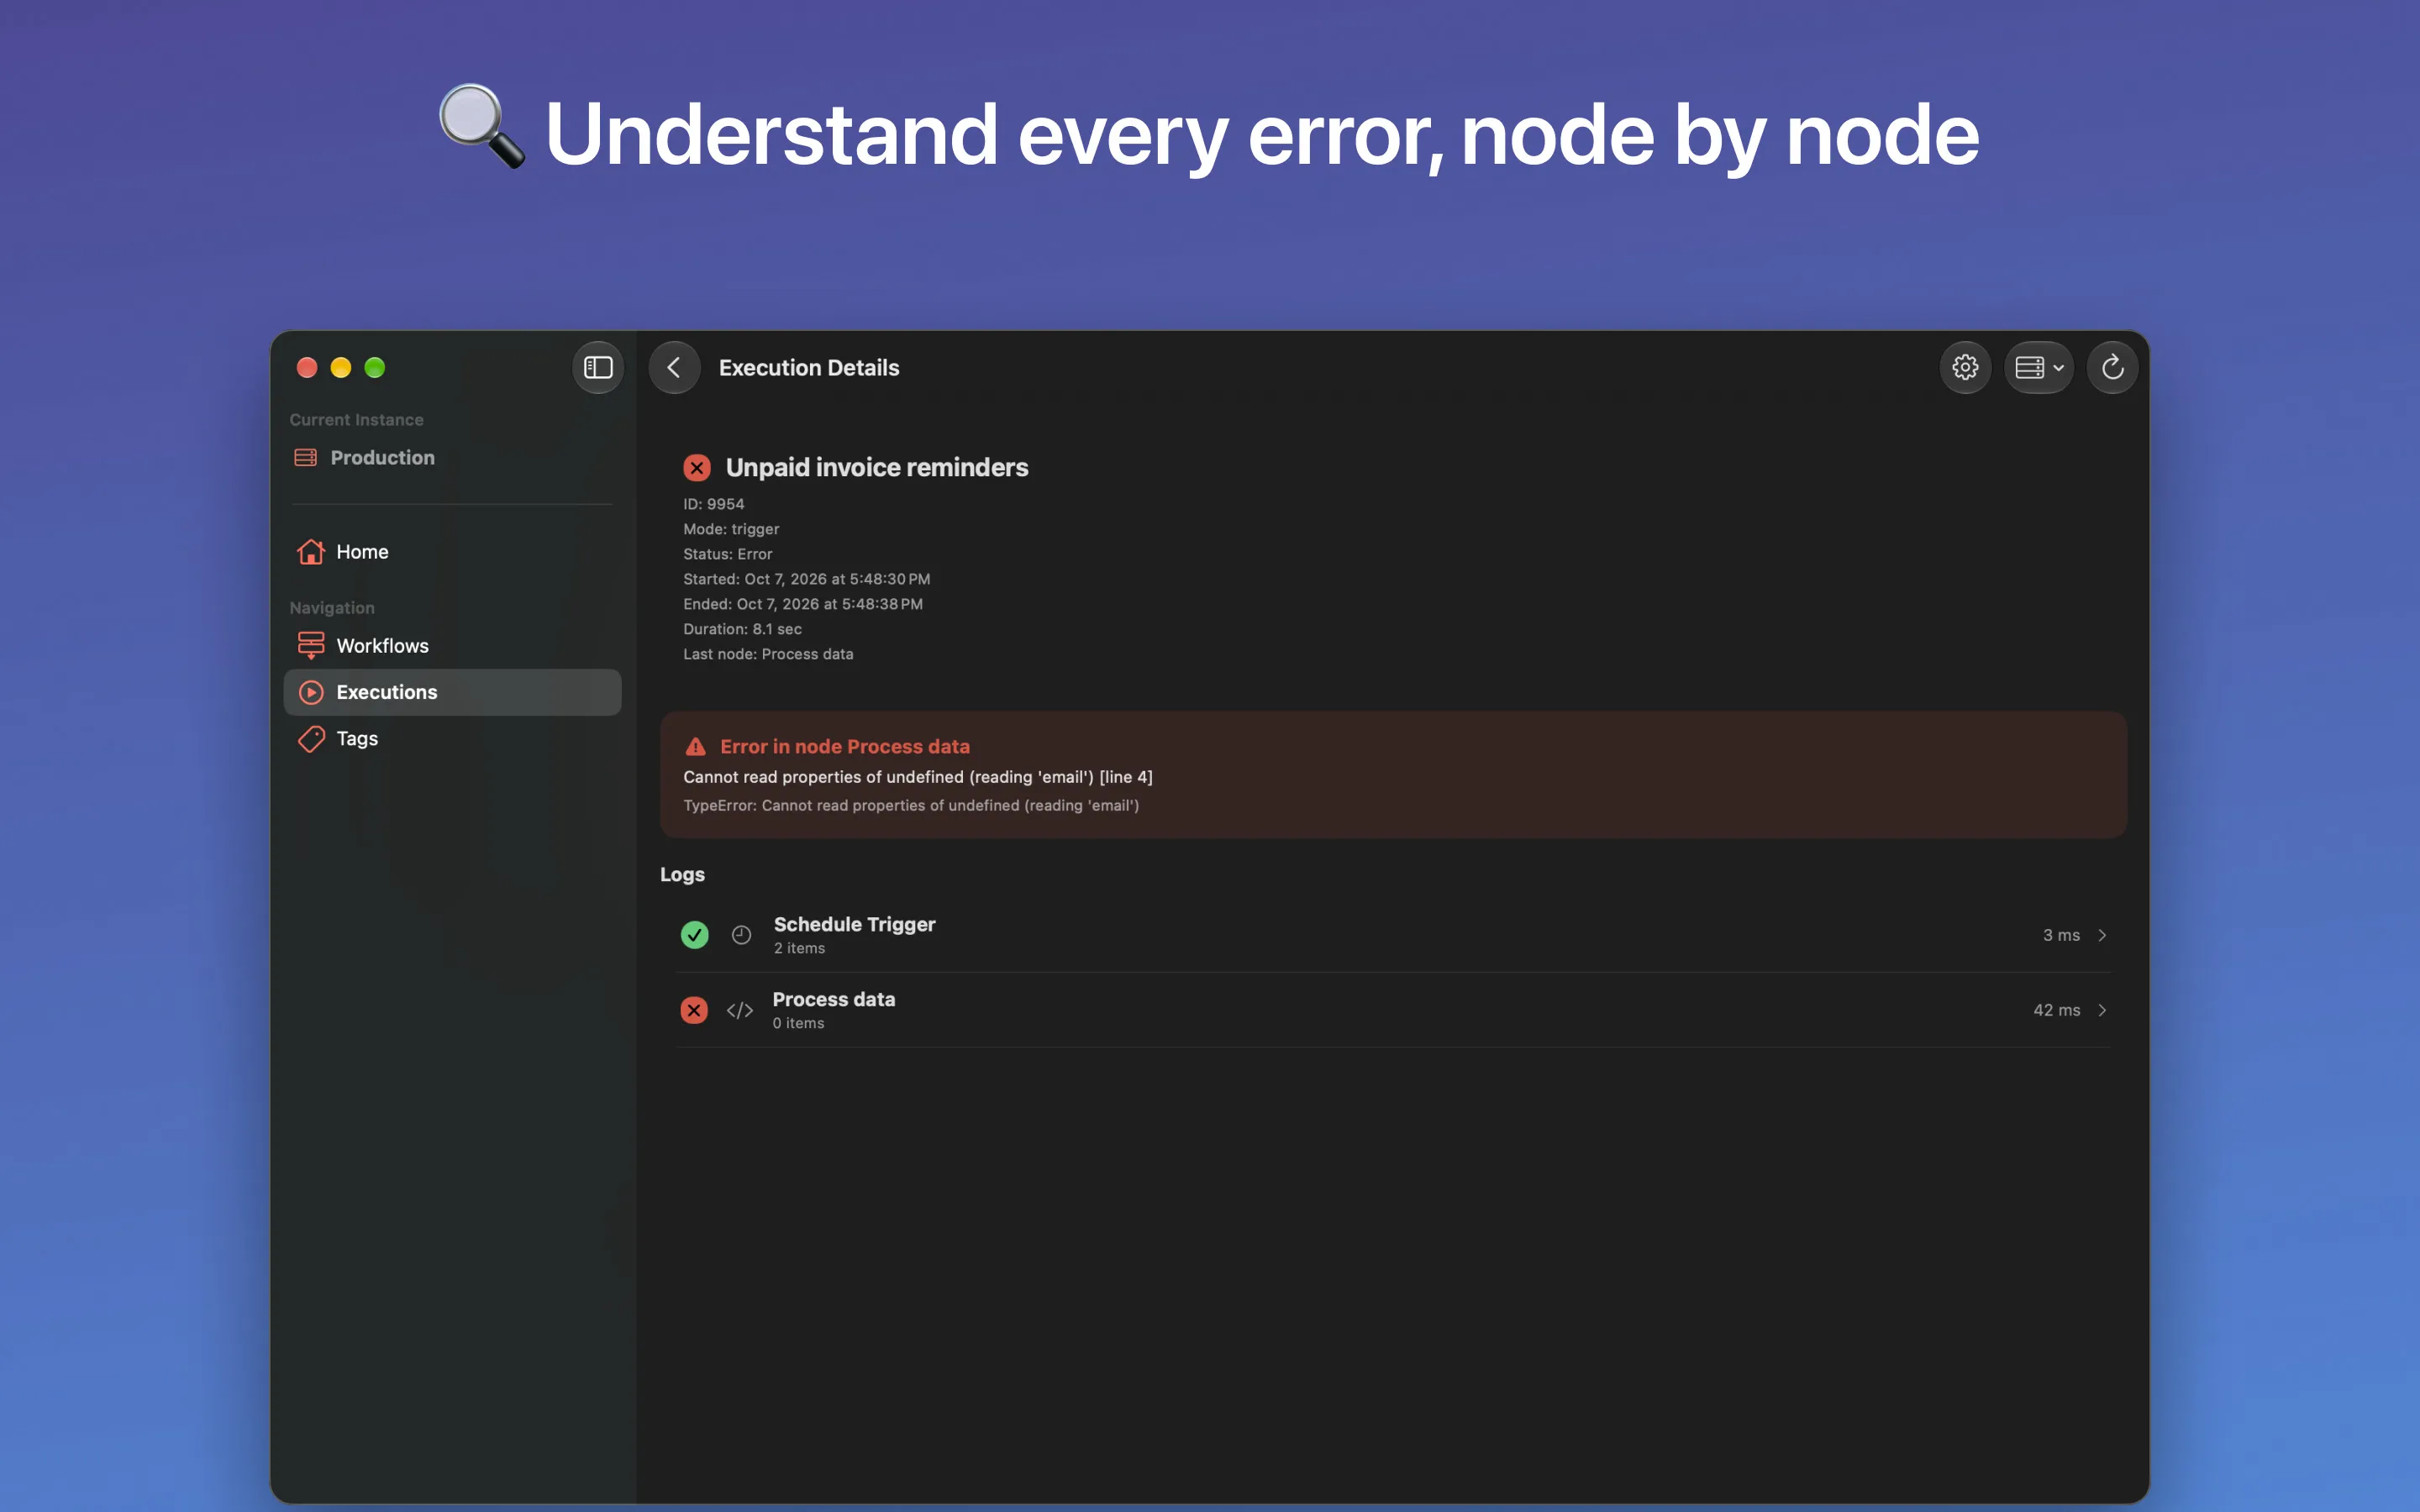Click the Home house icon
2420x1512 pixels.
(x=311, y=552)
